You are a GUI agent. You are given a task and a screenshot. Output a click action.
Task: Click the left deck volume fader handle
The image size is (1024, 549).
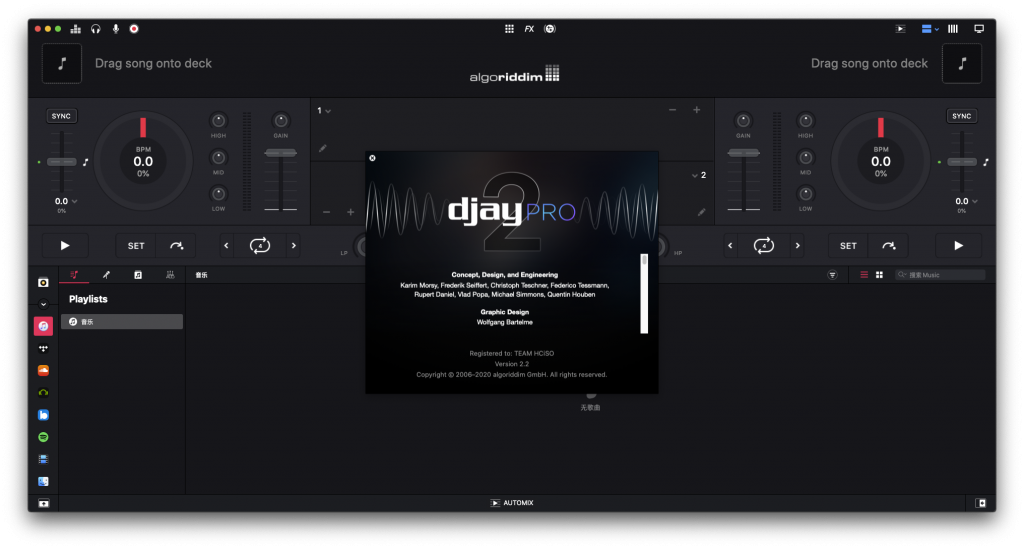click(x=281, y=153)
